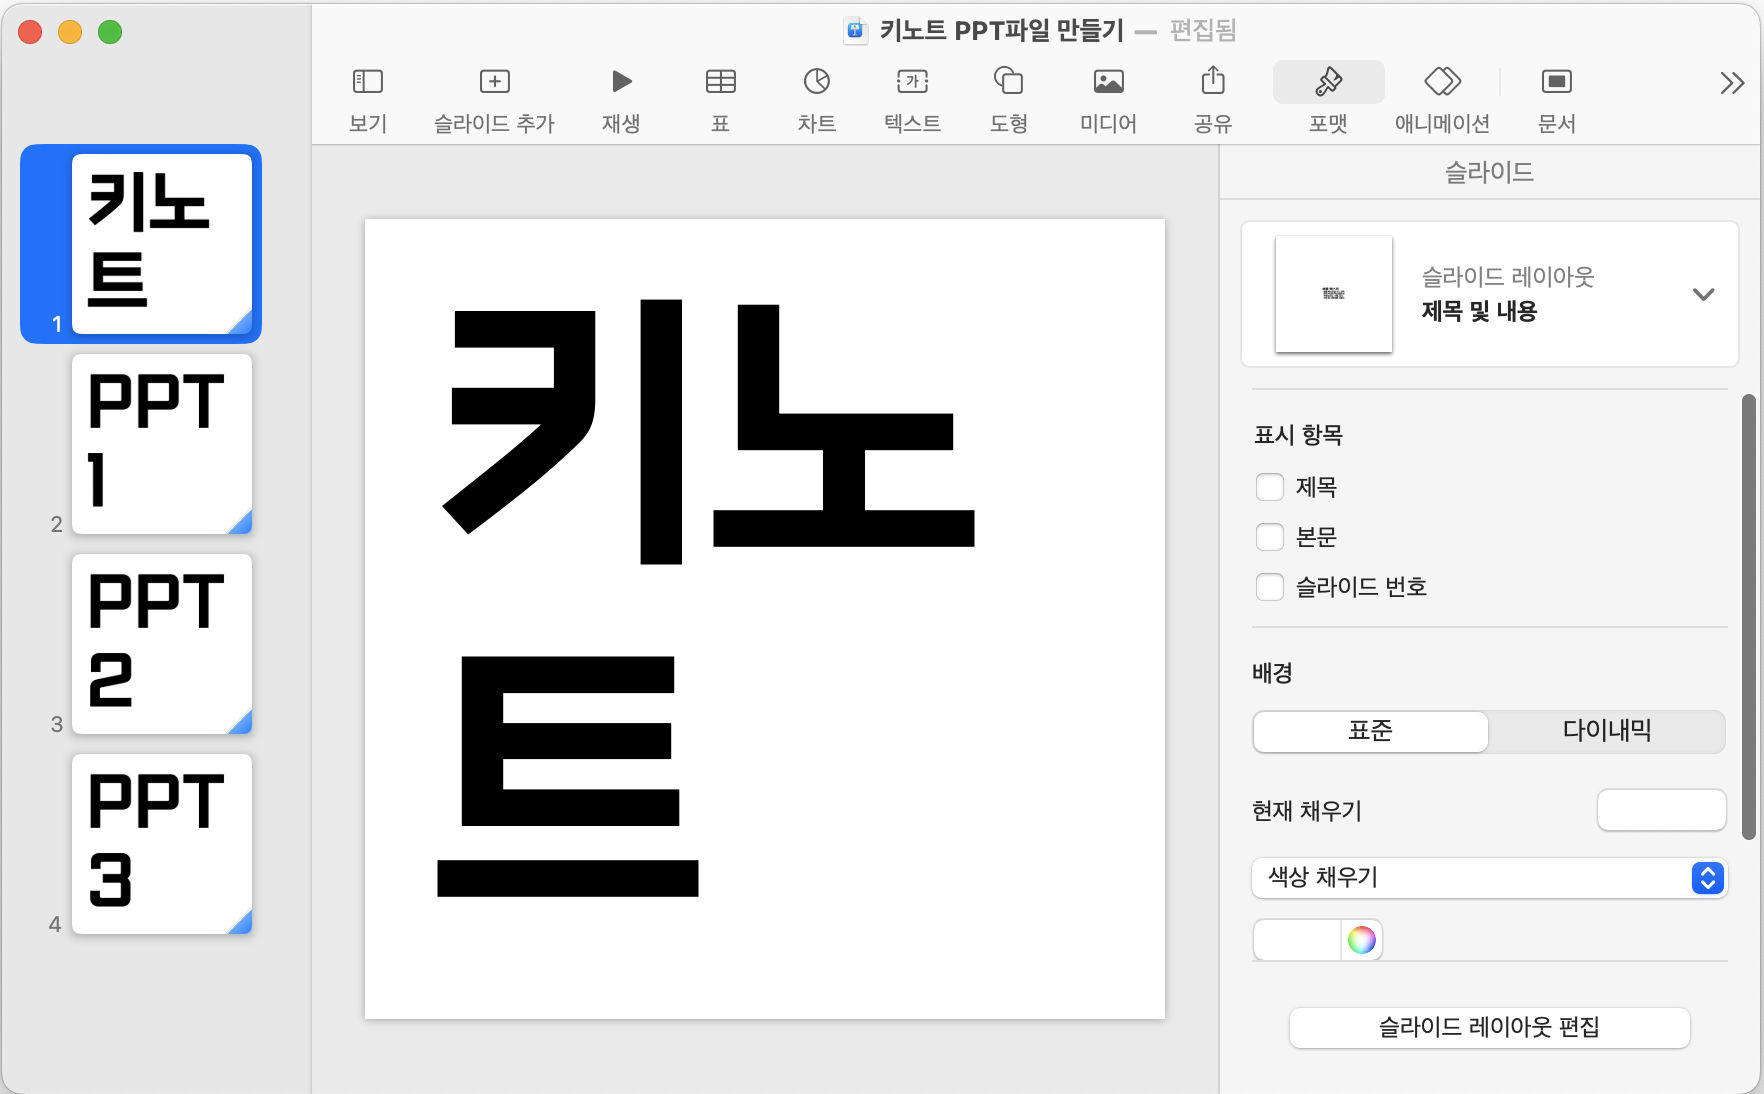The image size is (1764, 1094).
Task: Click the 편집됨 edited status in the title bar
Action: tap(1203, 30)
